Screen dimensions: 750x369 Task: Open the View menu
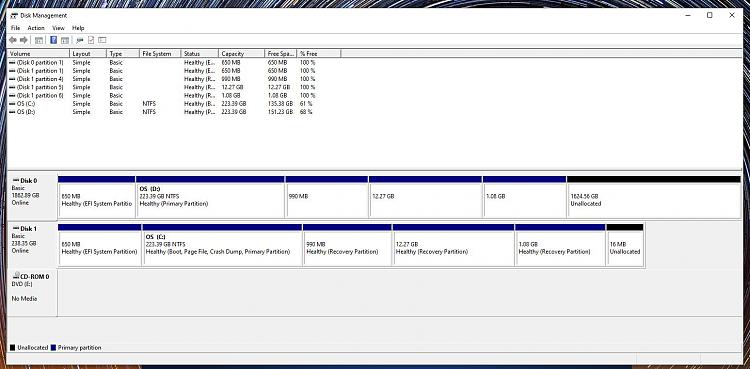(x=58, y=28)
